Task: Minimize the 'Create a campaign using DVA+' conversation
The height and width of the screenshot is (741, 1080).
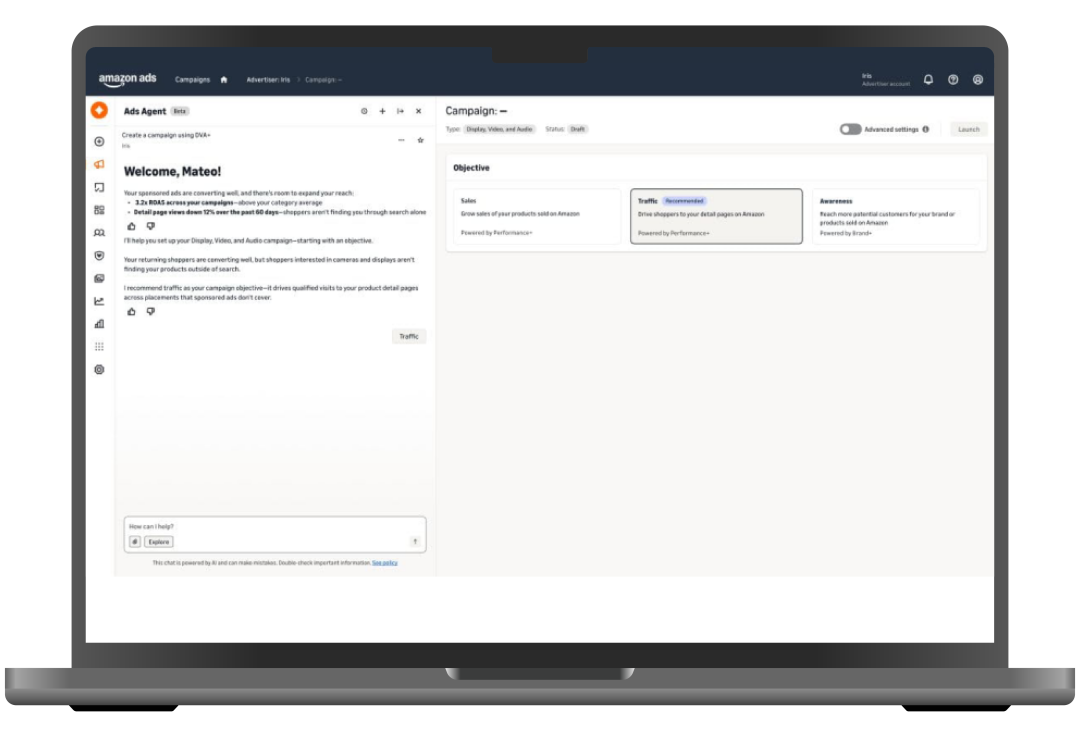Action: tap(401, 140)
